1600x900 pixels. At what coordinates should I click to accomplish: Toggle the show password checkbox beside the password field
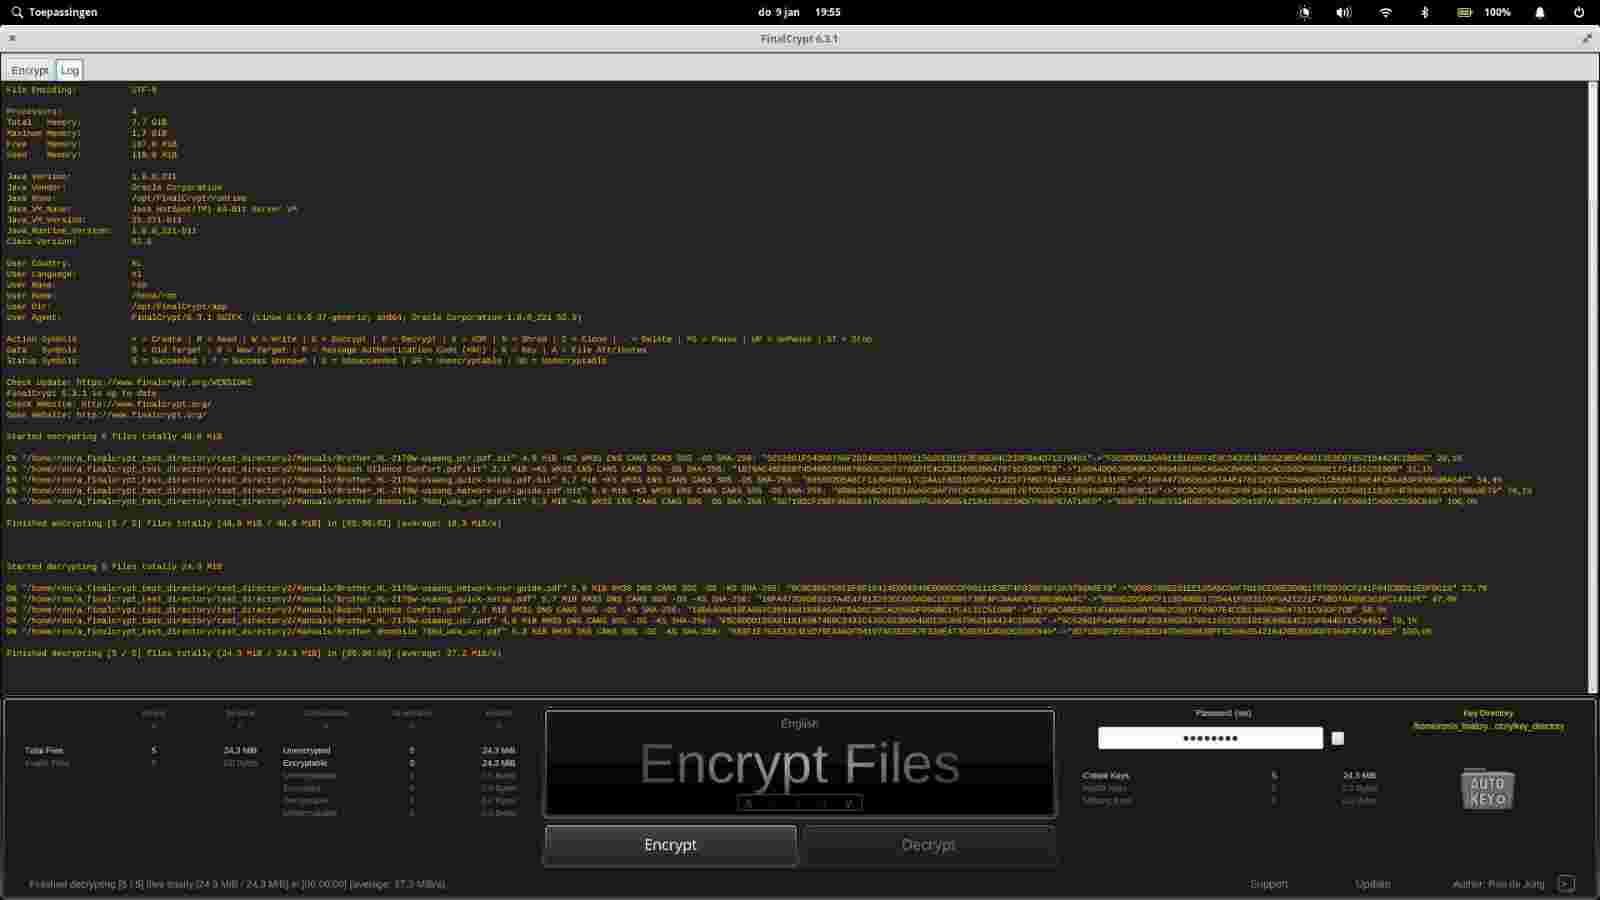tap(1337, 737)
